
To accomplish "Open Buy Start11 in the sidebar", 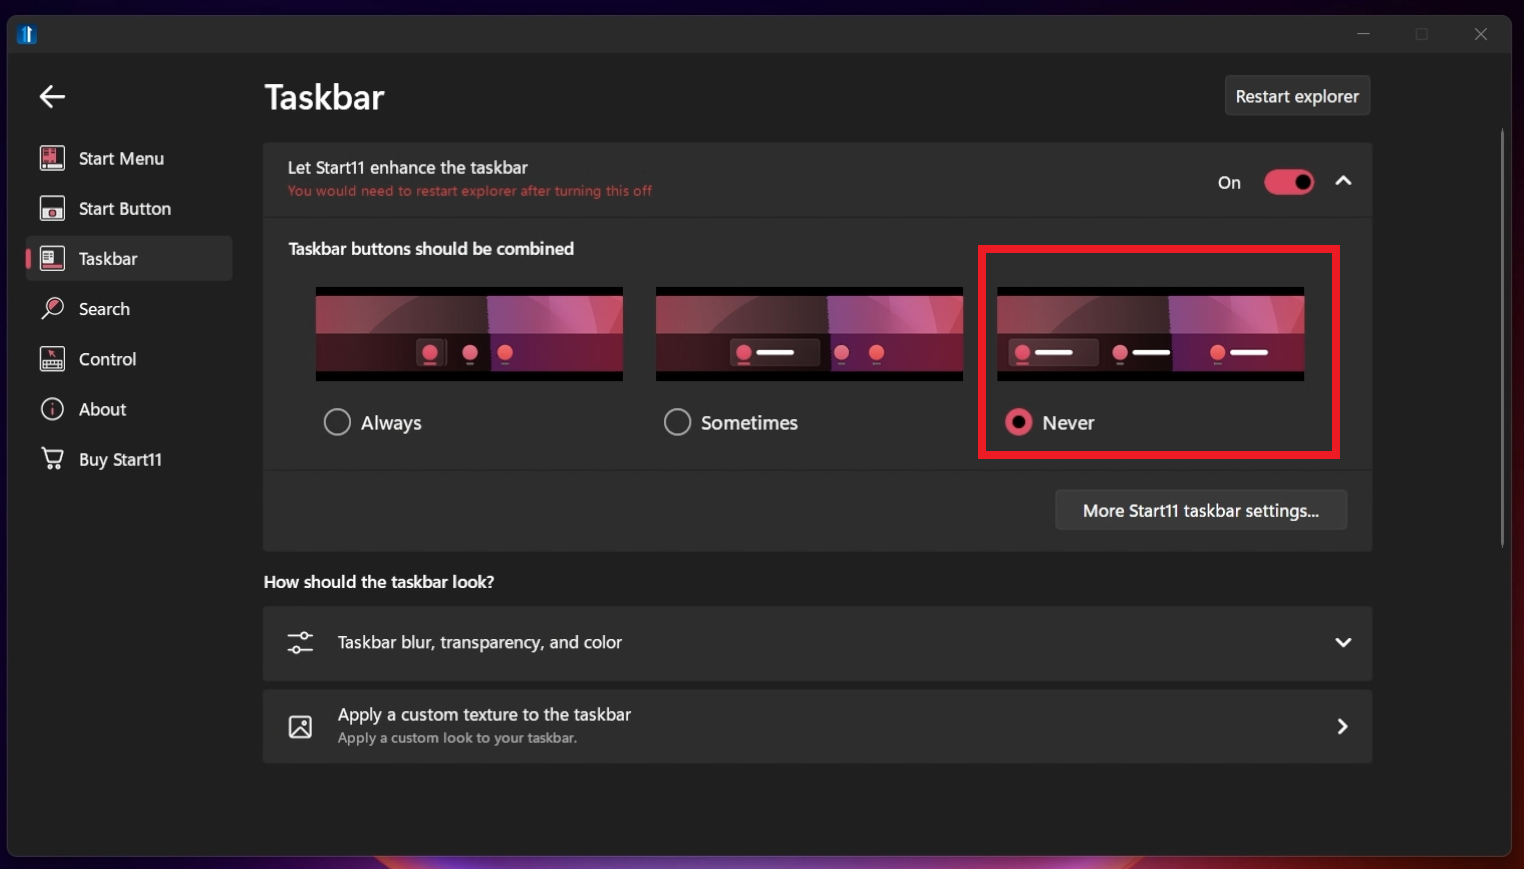I will point(129,459).
